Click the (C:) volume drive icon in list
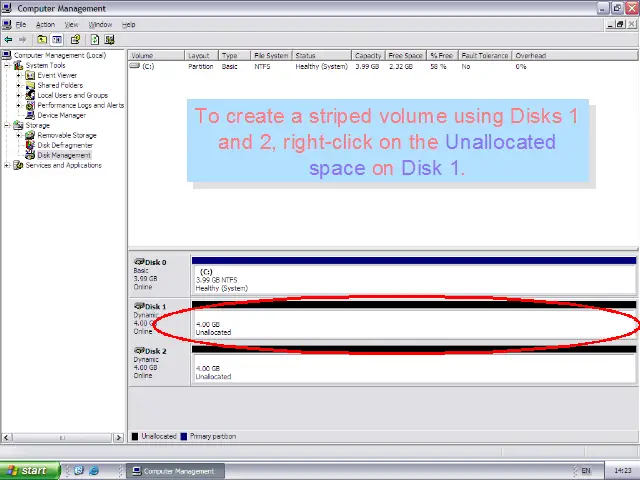The image size is (640, 480). coord(135,66)
